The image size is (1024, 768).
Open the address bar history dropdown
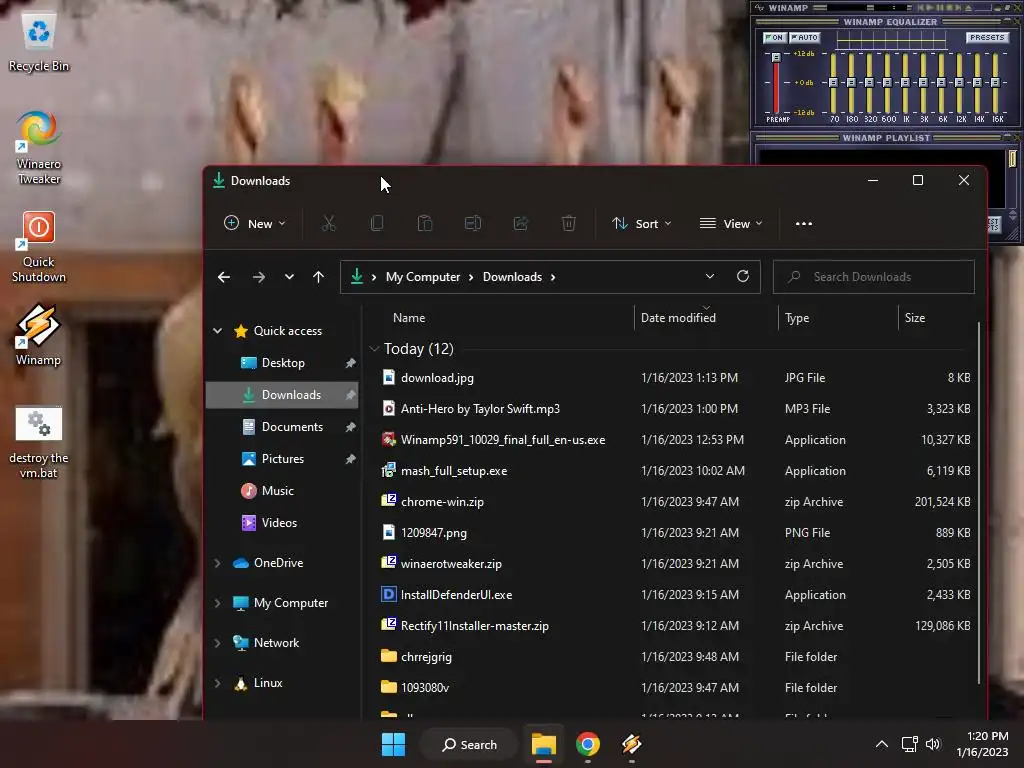[x=710, y=276]
